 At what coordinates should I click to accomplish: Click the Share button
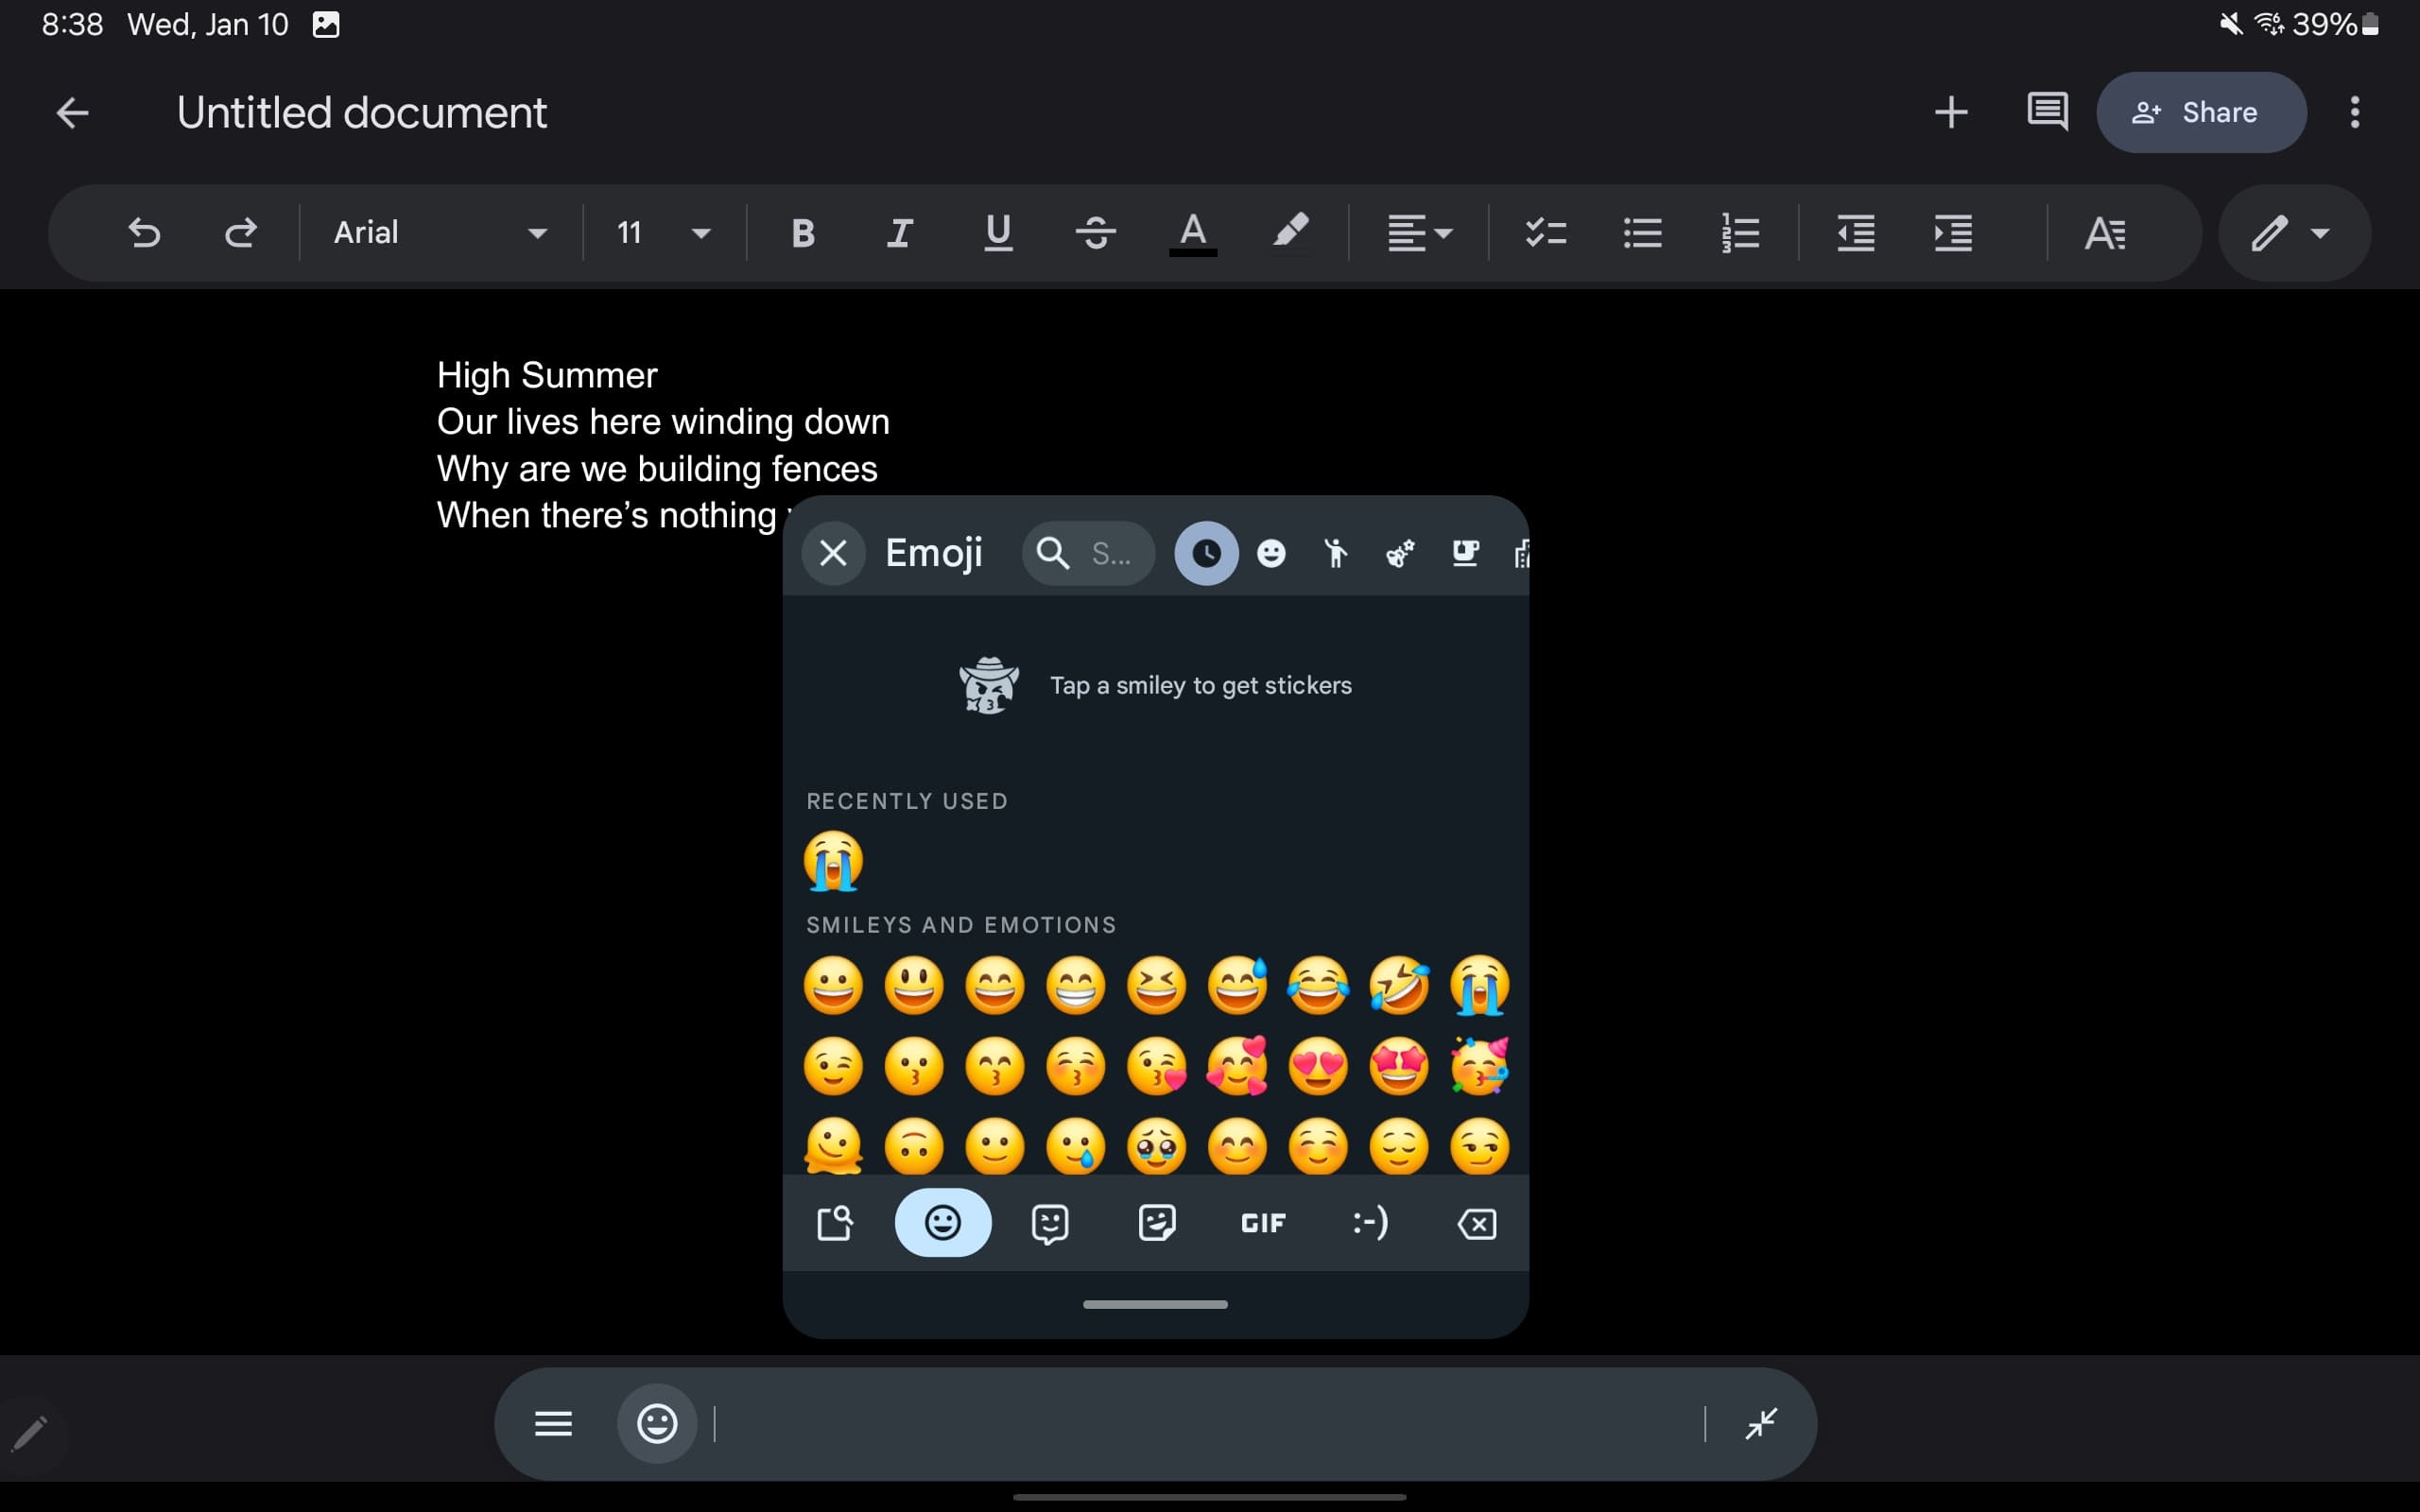(2200, 112)
